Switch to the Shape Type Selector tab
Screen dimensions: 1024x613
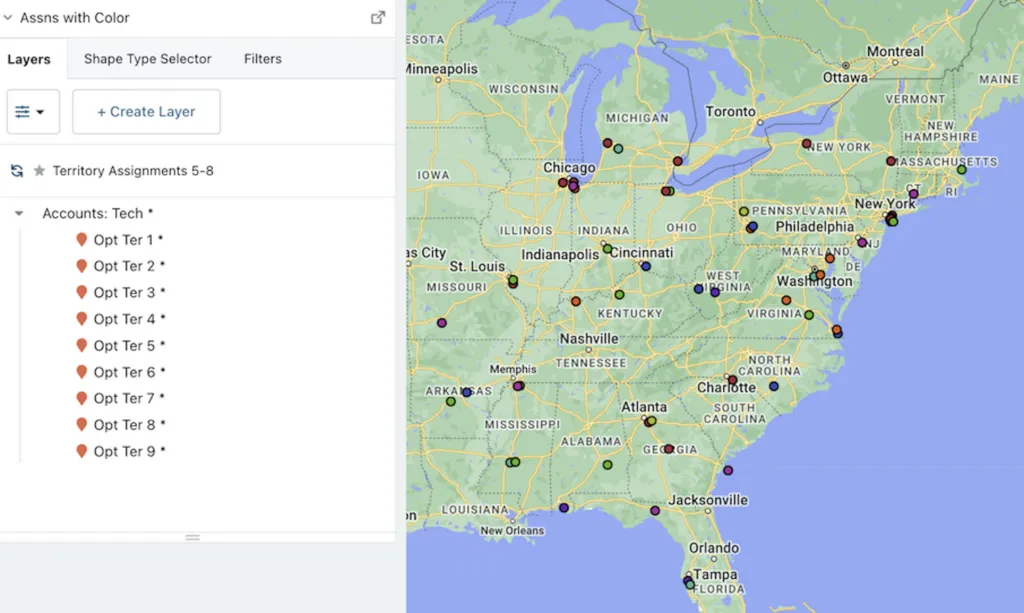click(x=146, y=59)
